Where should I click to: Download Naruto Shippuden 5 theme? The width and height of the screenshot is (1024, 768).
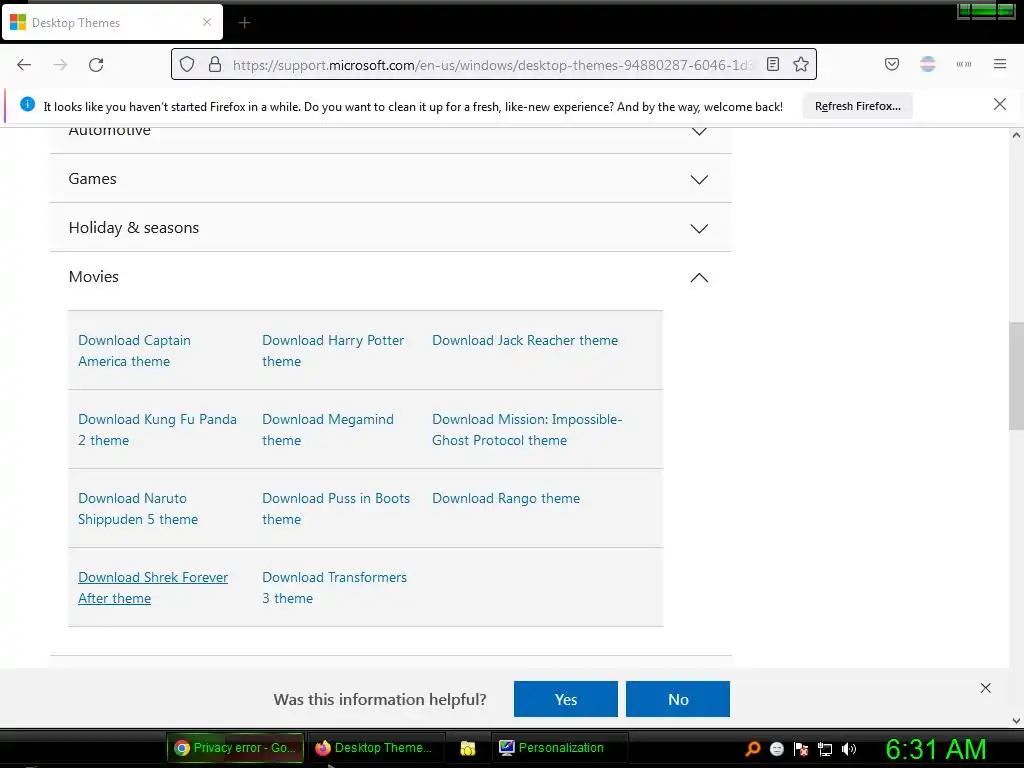click(x=138, y=509)
